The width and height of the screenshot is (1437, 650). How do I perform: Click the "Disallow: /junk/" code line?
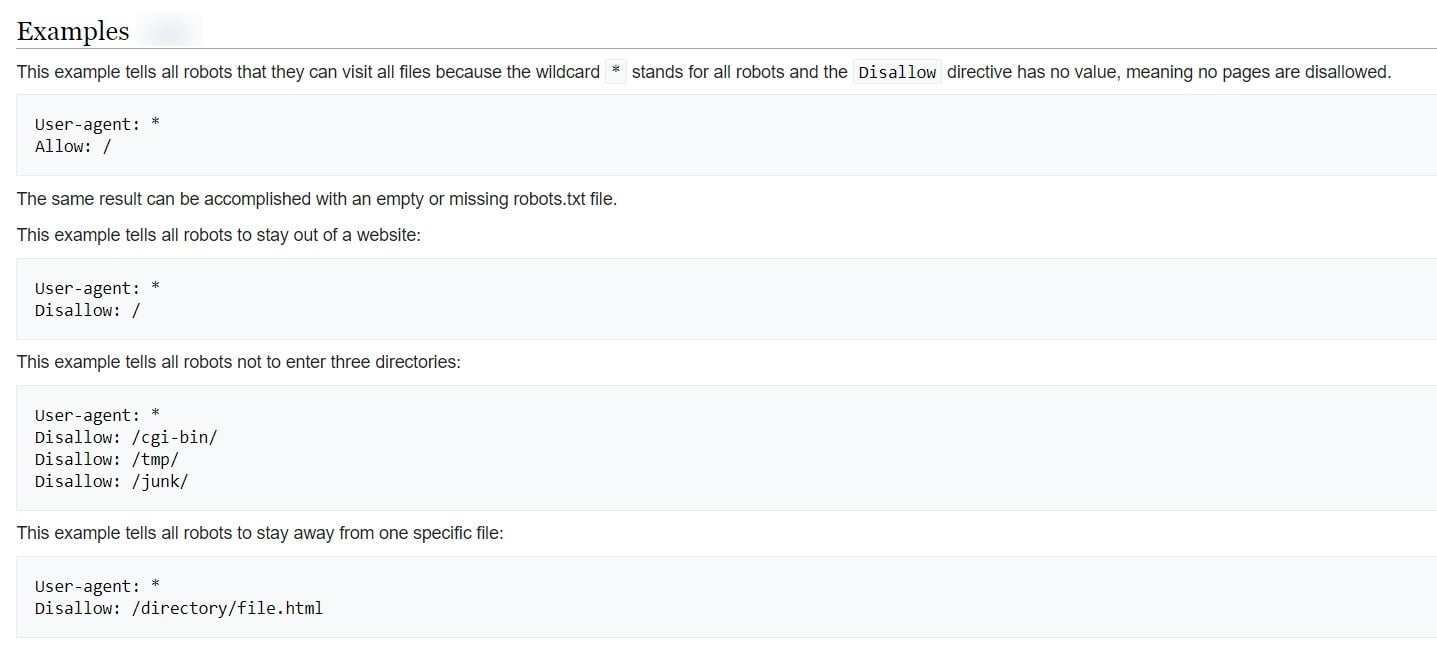point(111,481)
